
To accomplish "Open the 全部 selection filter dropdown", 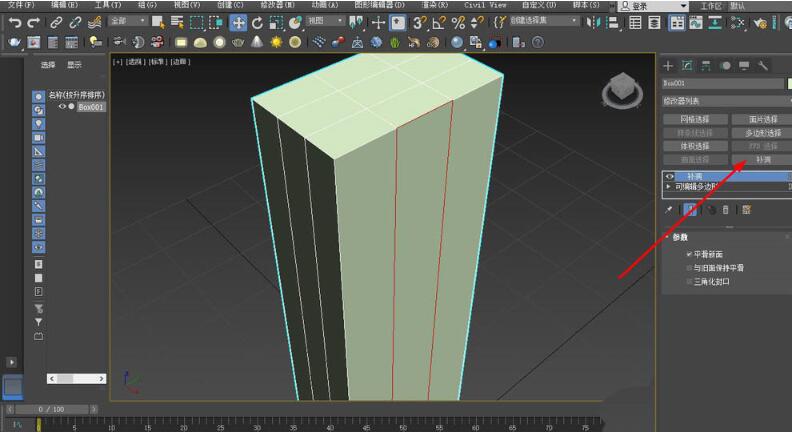I will coord(128,21).
